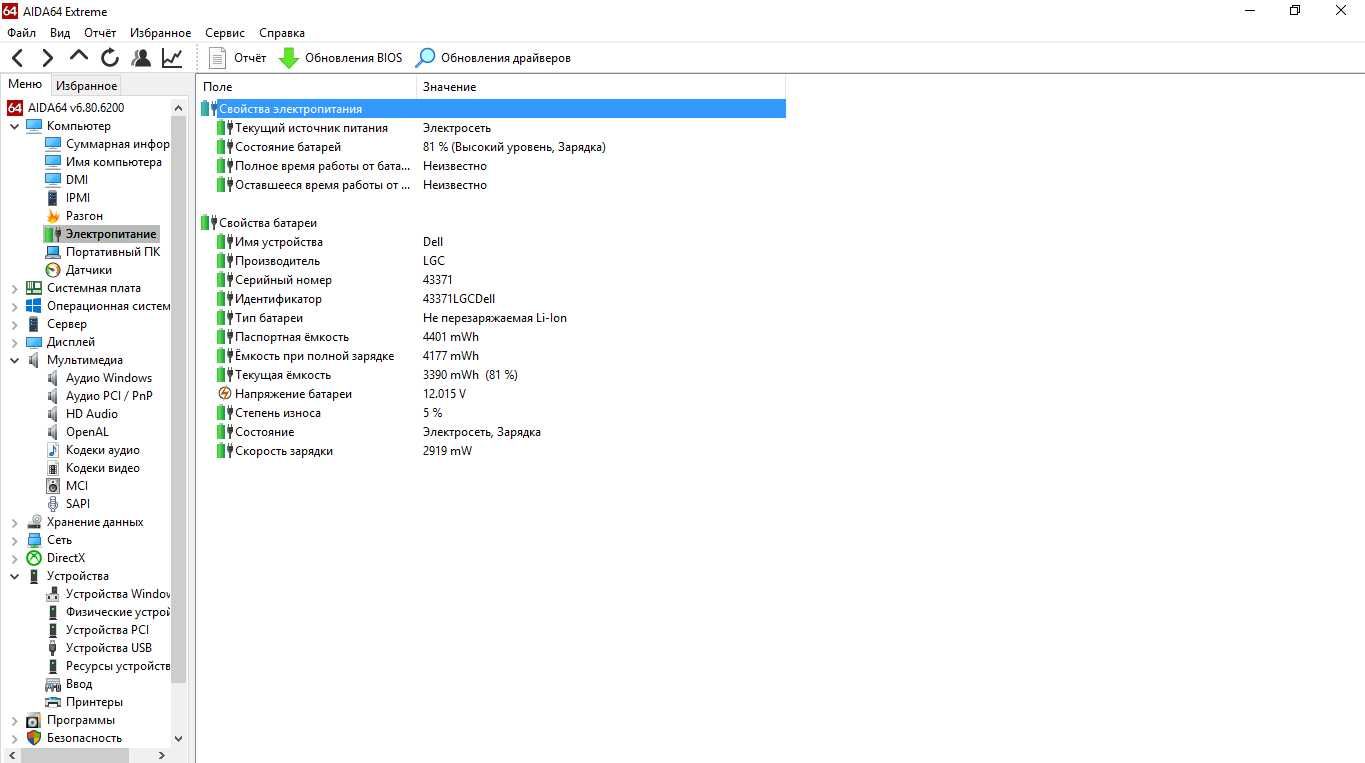This screenshot has width=1365, height=763.
Task: Select the Степень износа row
Action: click(491, 413)
